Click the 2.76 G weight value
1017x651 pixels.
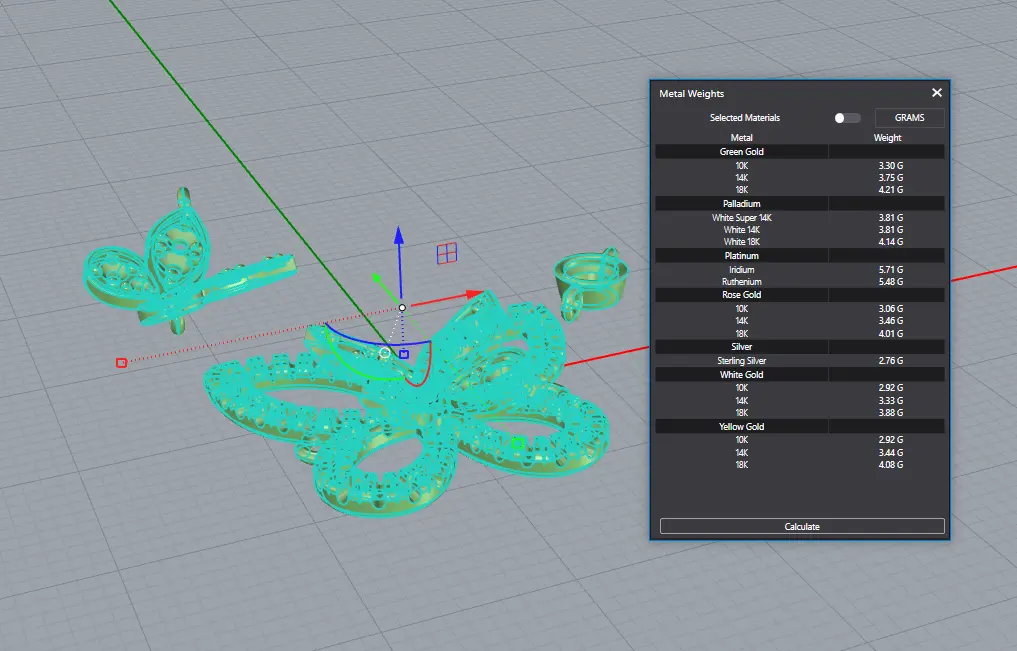pos(891,361)
